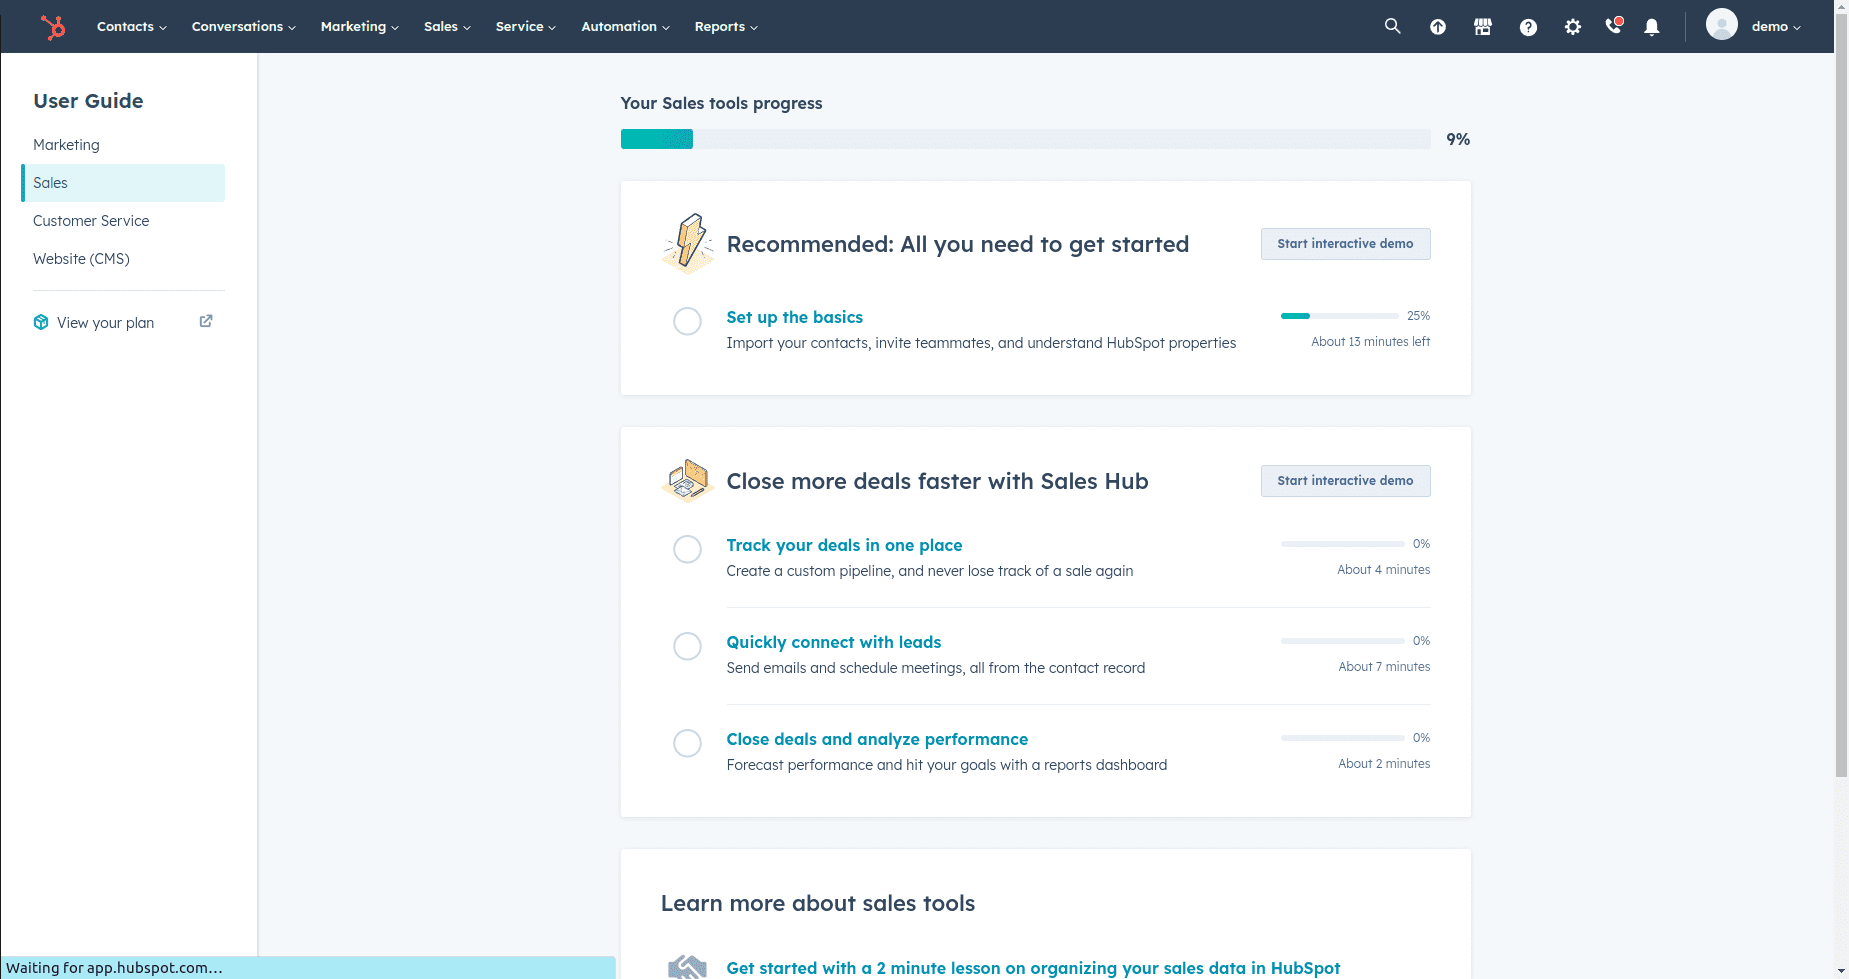Expand the Automation dropdown menu
Image resolution: width=1849 pixels, height=979 pixels.
[626, 27]
